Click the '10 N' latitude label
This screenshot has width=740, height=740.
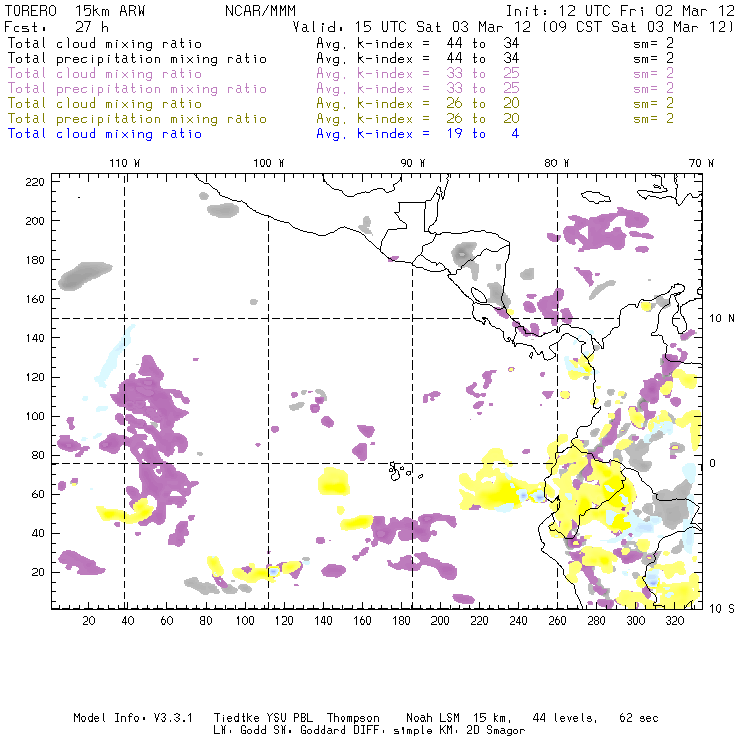[722, 319]
